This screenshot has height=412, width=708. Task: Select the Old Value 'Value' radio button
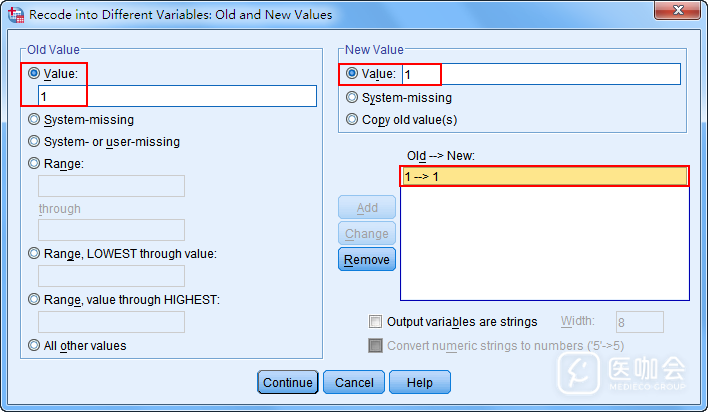point(35,74)
